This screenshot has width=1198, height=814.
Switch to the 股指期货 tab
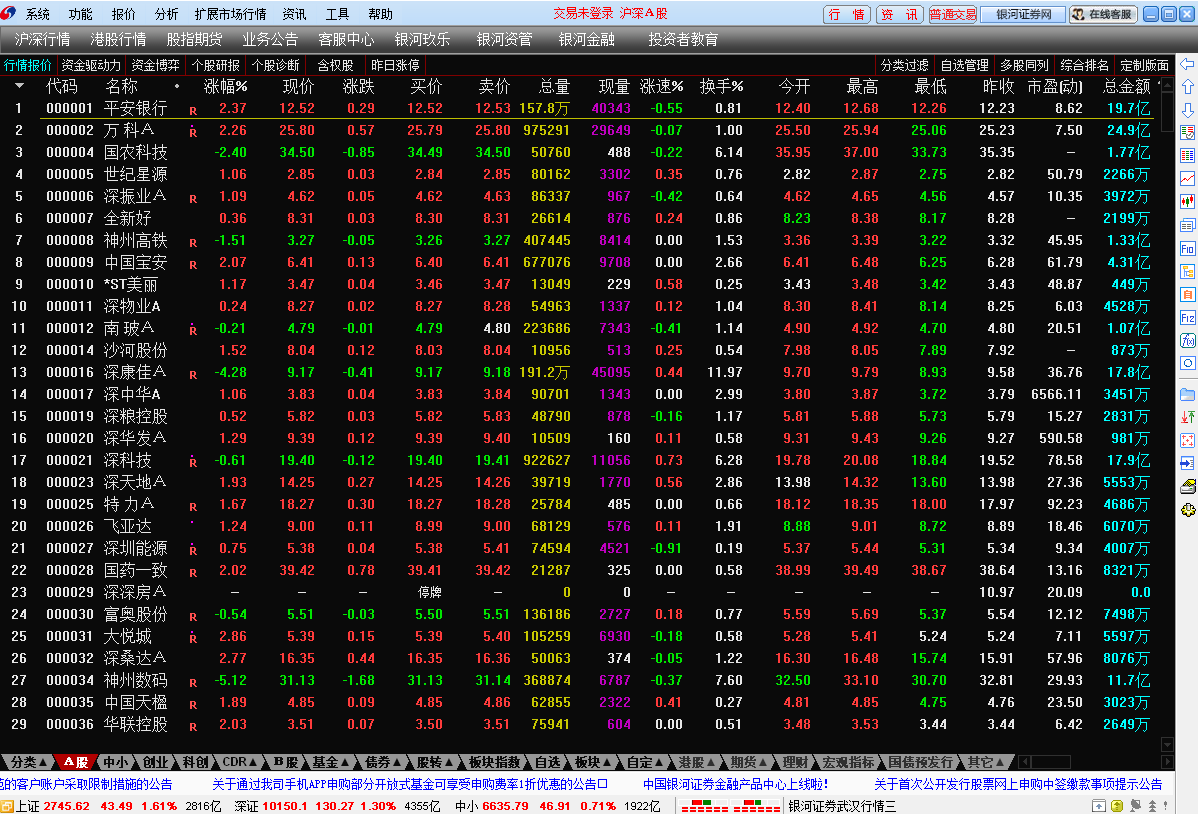point(194,40)
